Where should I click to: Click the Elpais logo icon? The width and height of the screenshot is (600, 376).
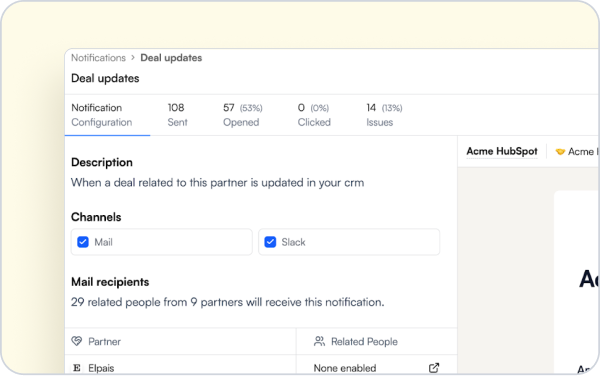click(x=77, y=368)
